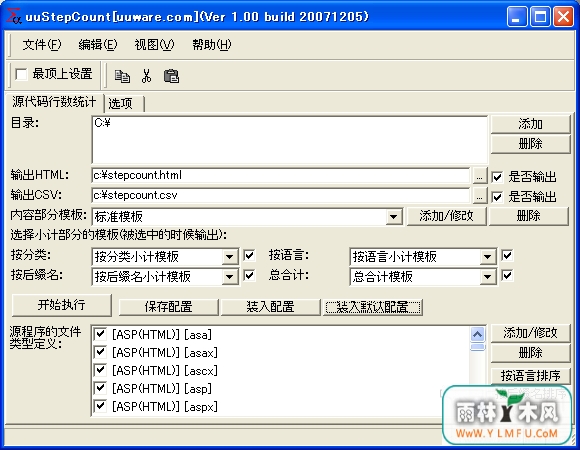Open the 视图(V) menu

point(154,45)
